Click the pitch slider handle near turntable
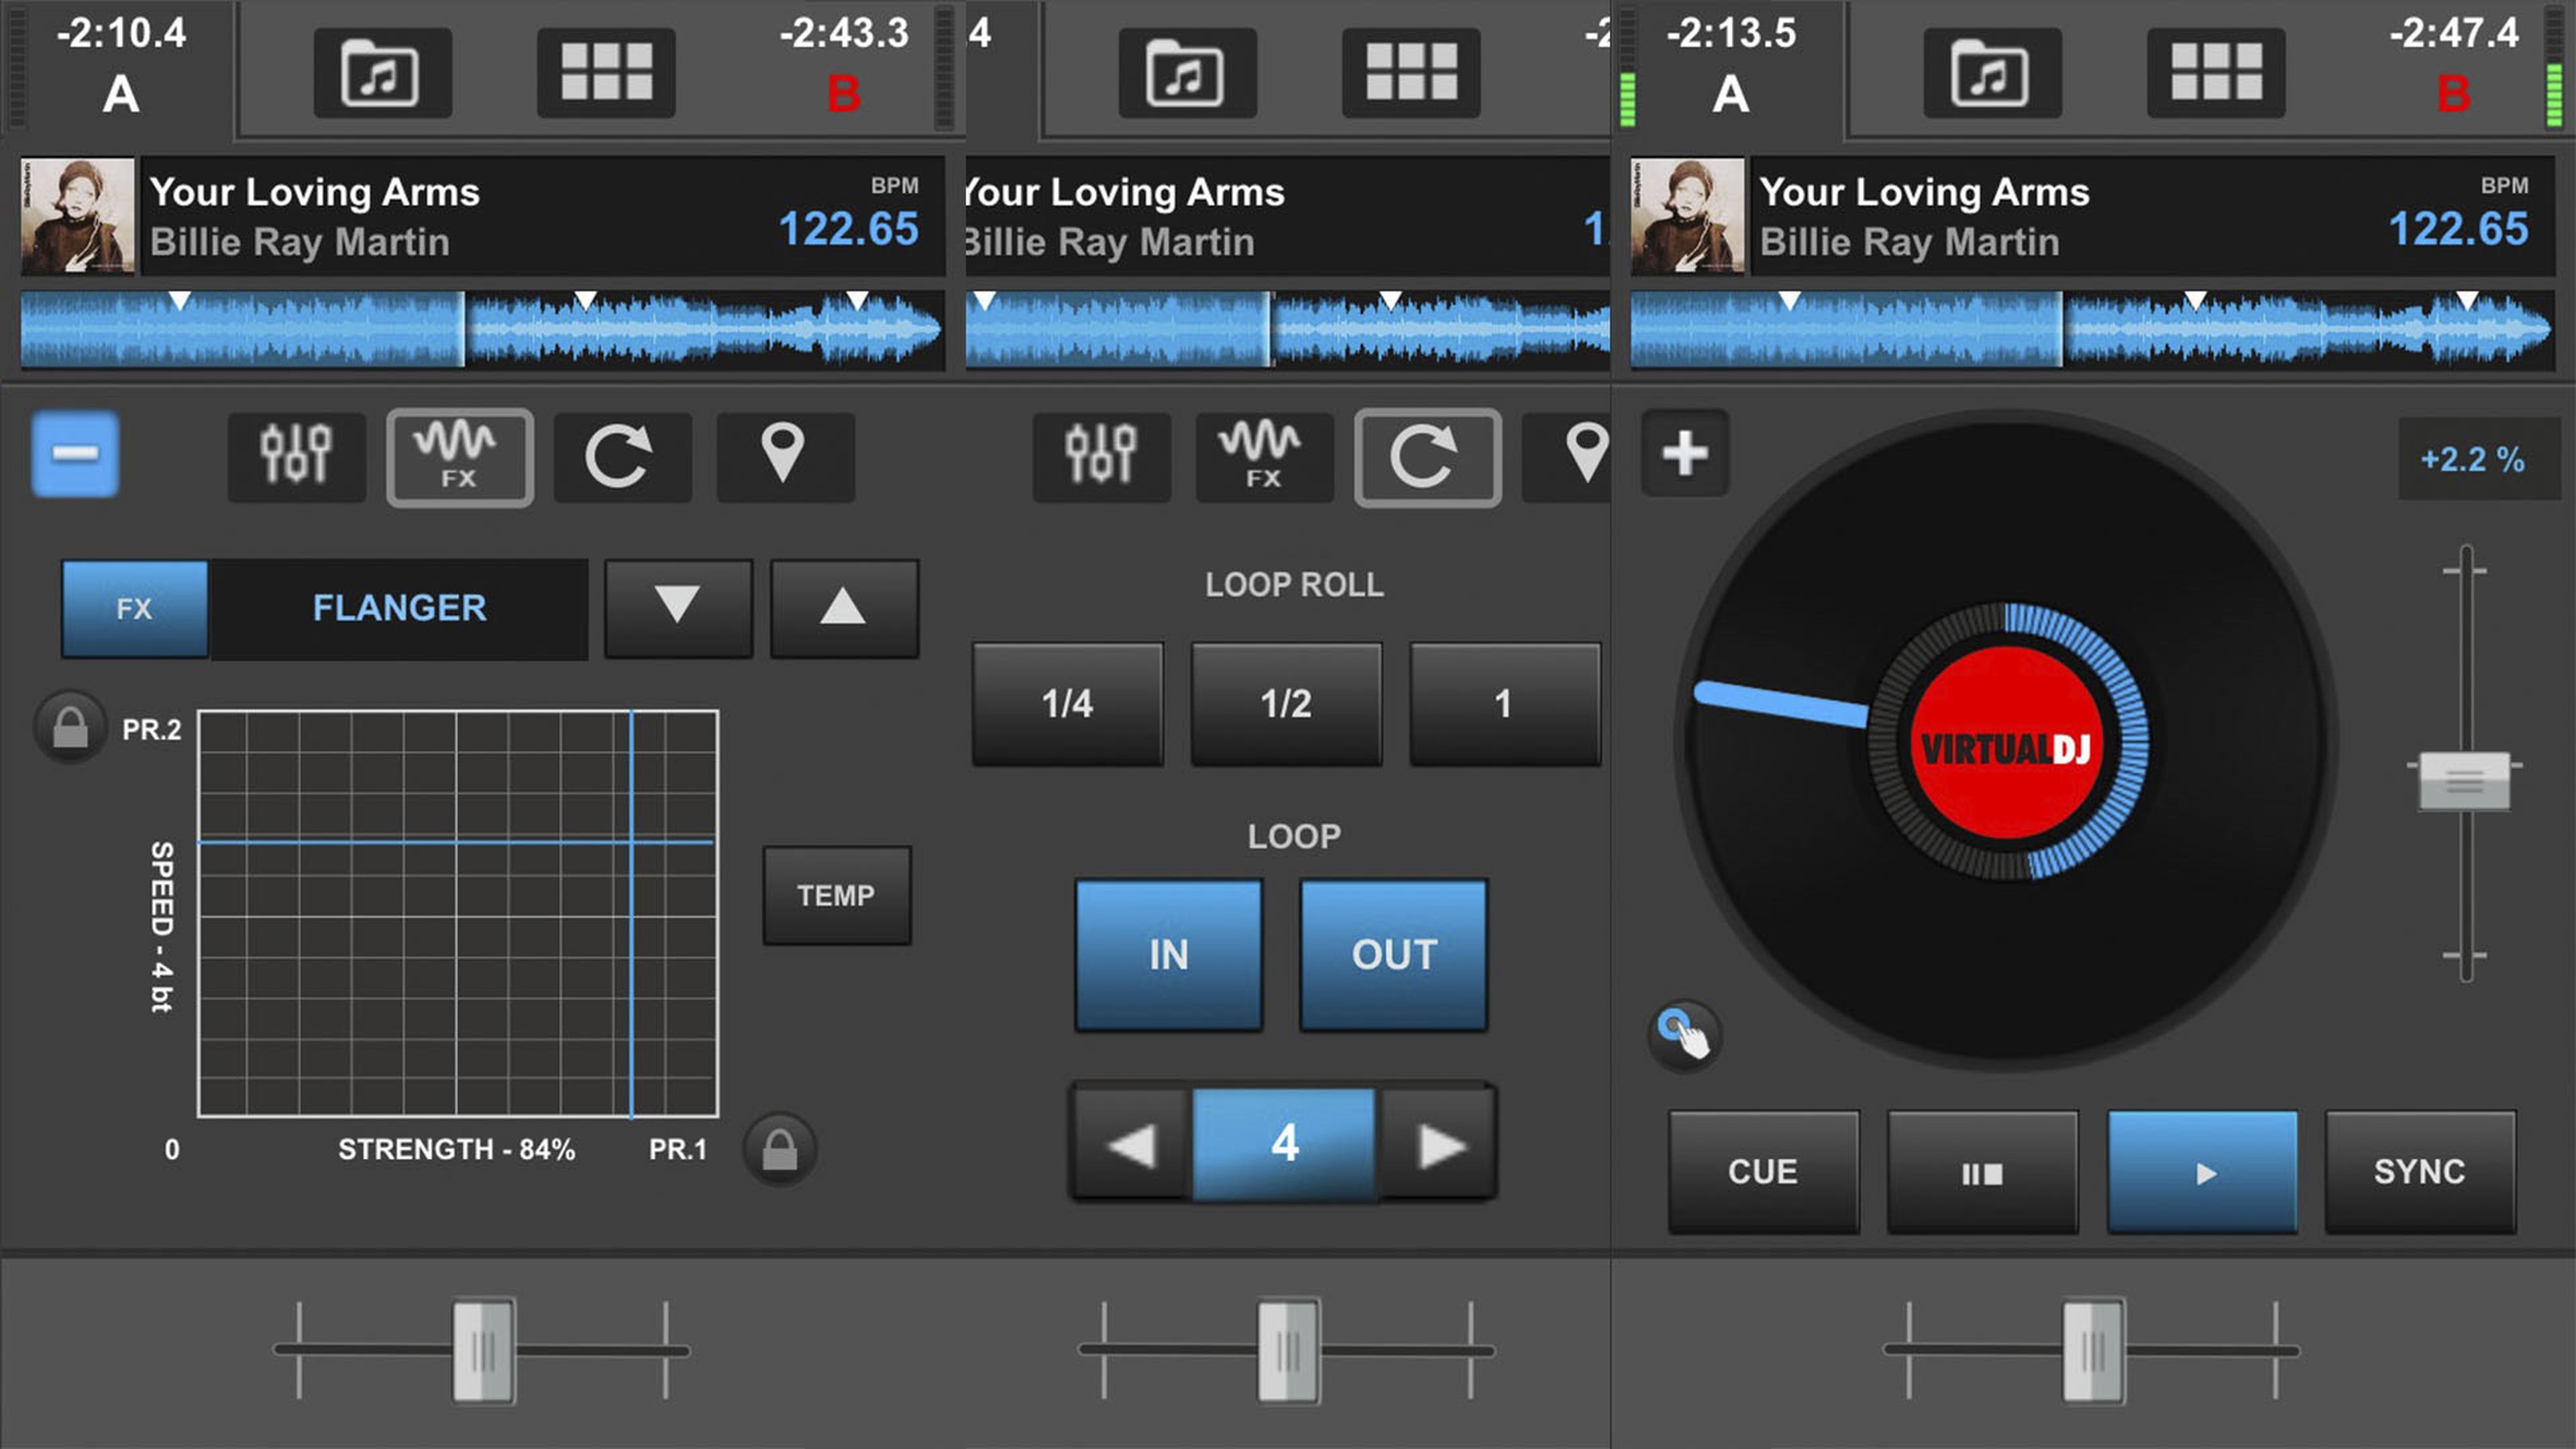The image size is (2576, 1449). pos(2464,781)
